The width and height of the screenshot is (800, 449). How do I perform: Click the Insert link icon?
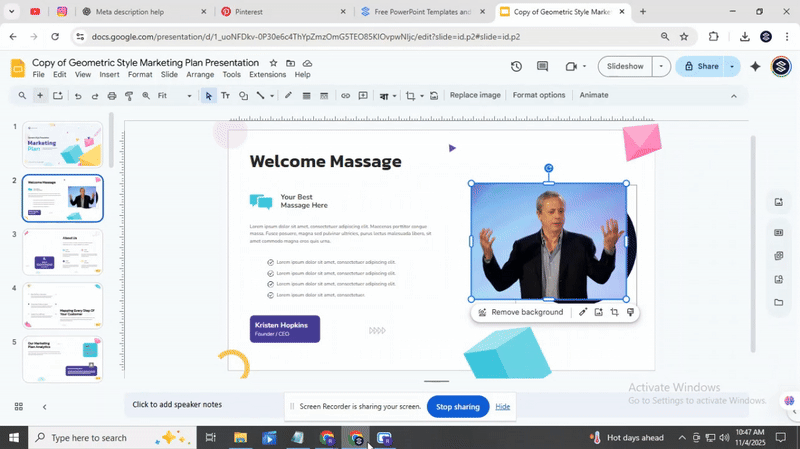pyautogui.click(x=346, y=96)
